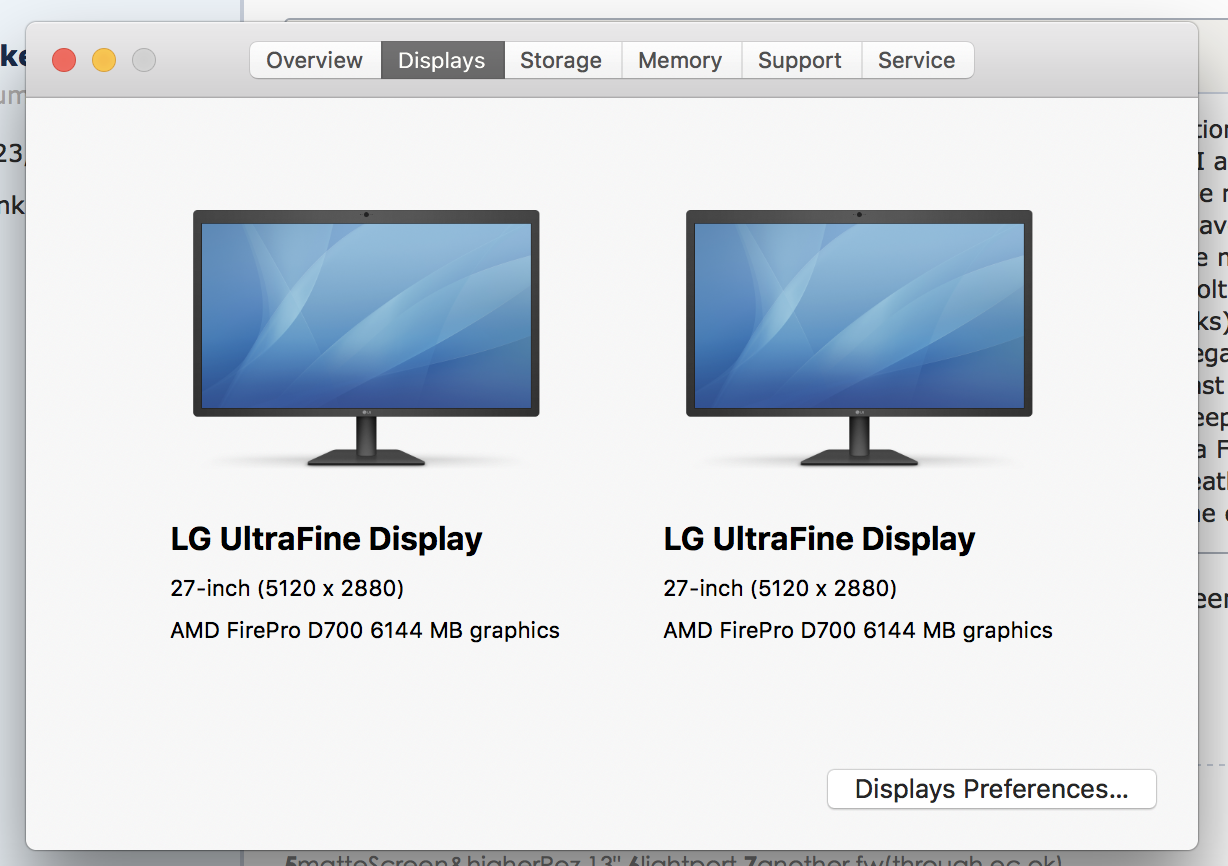
Task: Go to the Memory tab
Action: [x=681, y=60]
